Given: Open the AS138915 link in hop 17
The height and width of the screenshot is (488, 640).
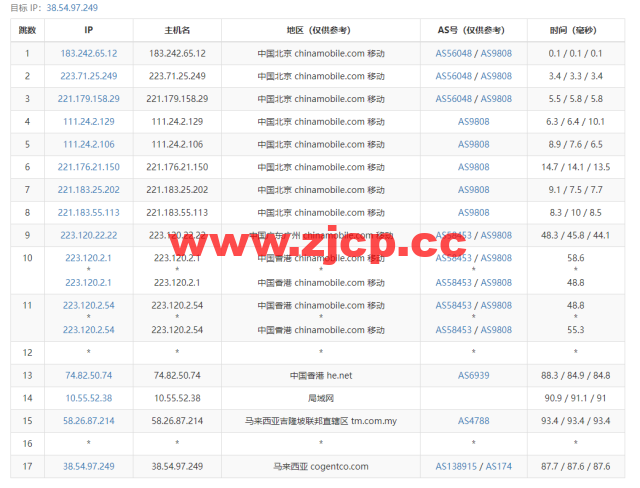Looking at the screenshot, I should point(456,466).
